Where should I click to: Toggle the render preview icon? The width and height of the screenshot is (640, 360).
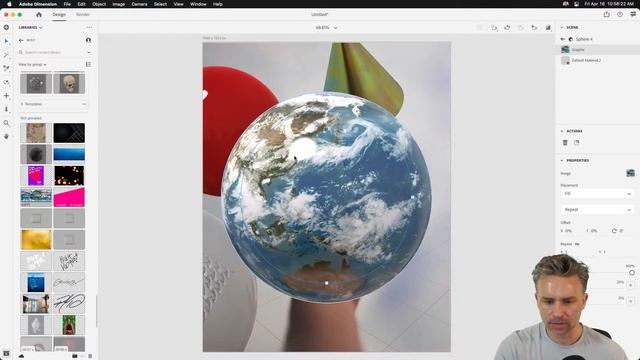coord(548,28)
